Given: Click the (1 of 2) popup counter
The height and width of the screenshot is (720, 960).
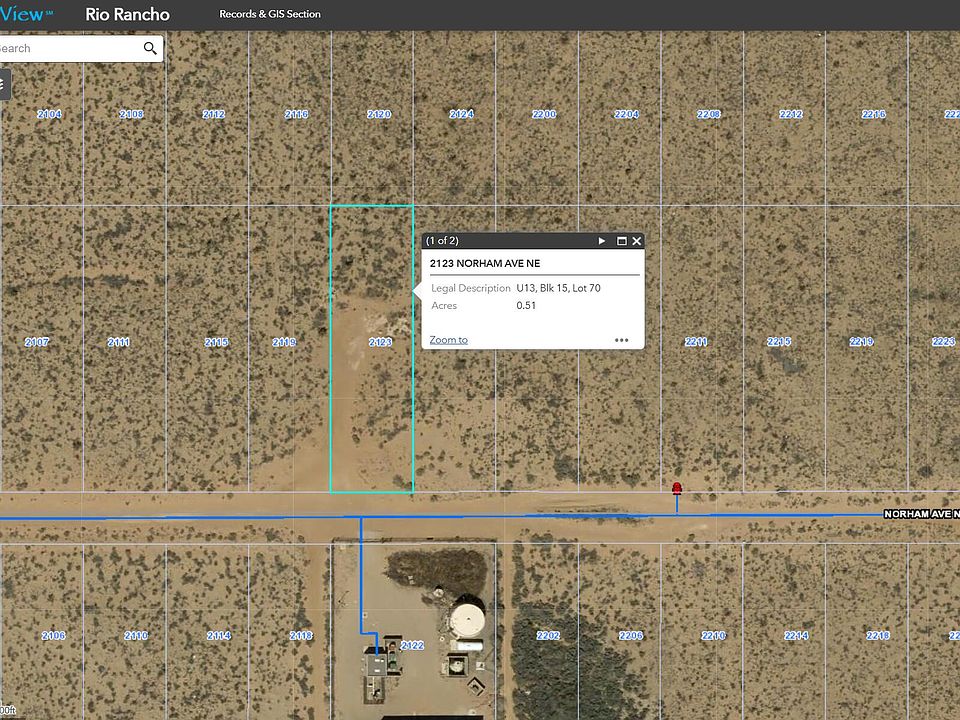Looking at the screenshot, I should point(442,241).
